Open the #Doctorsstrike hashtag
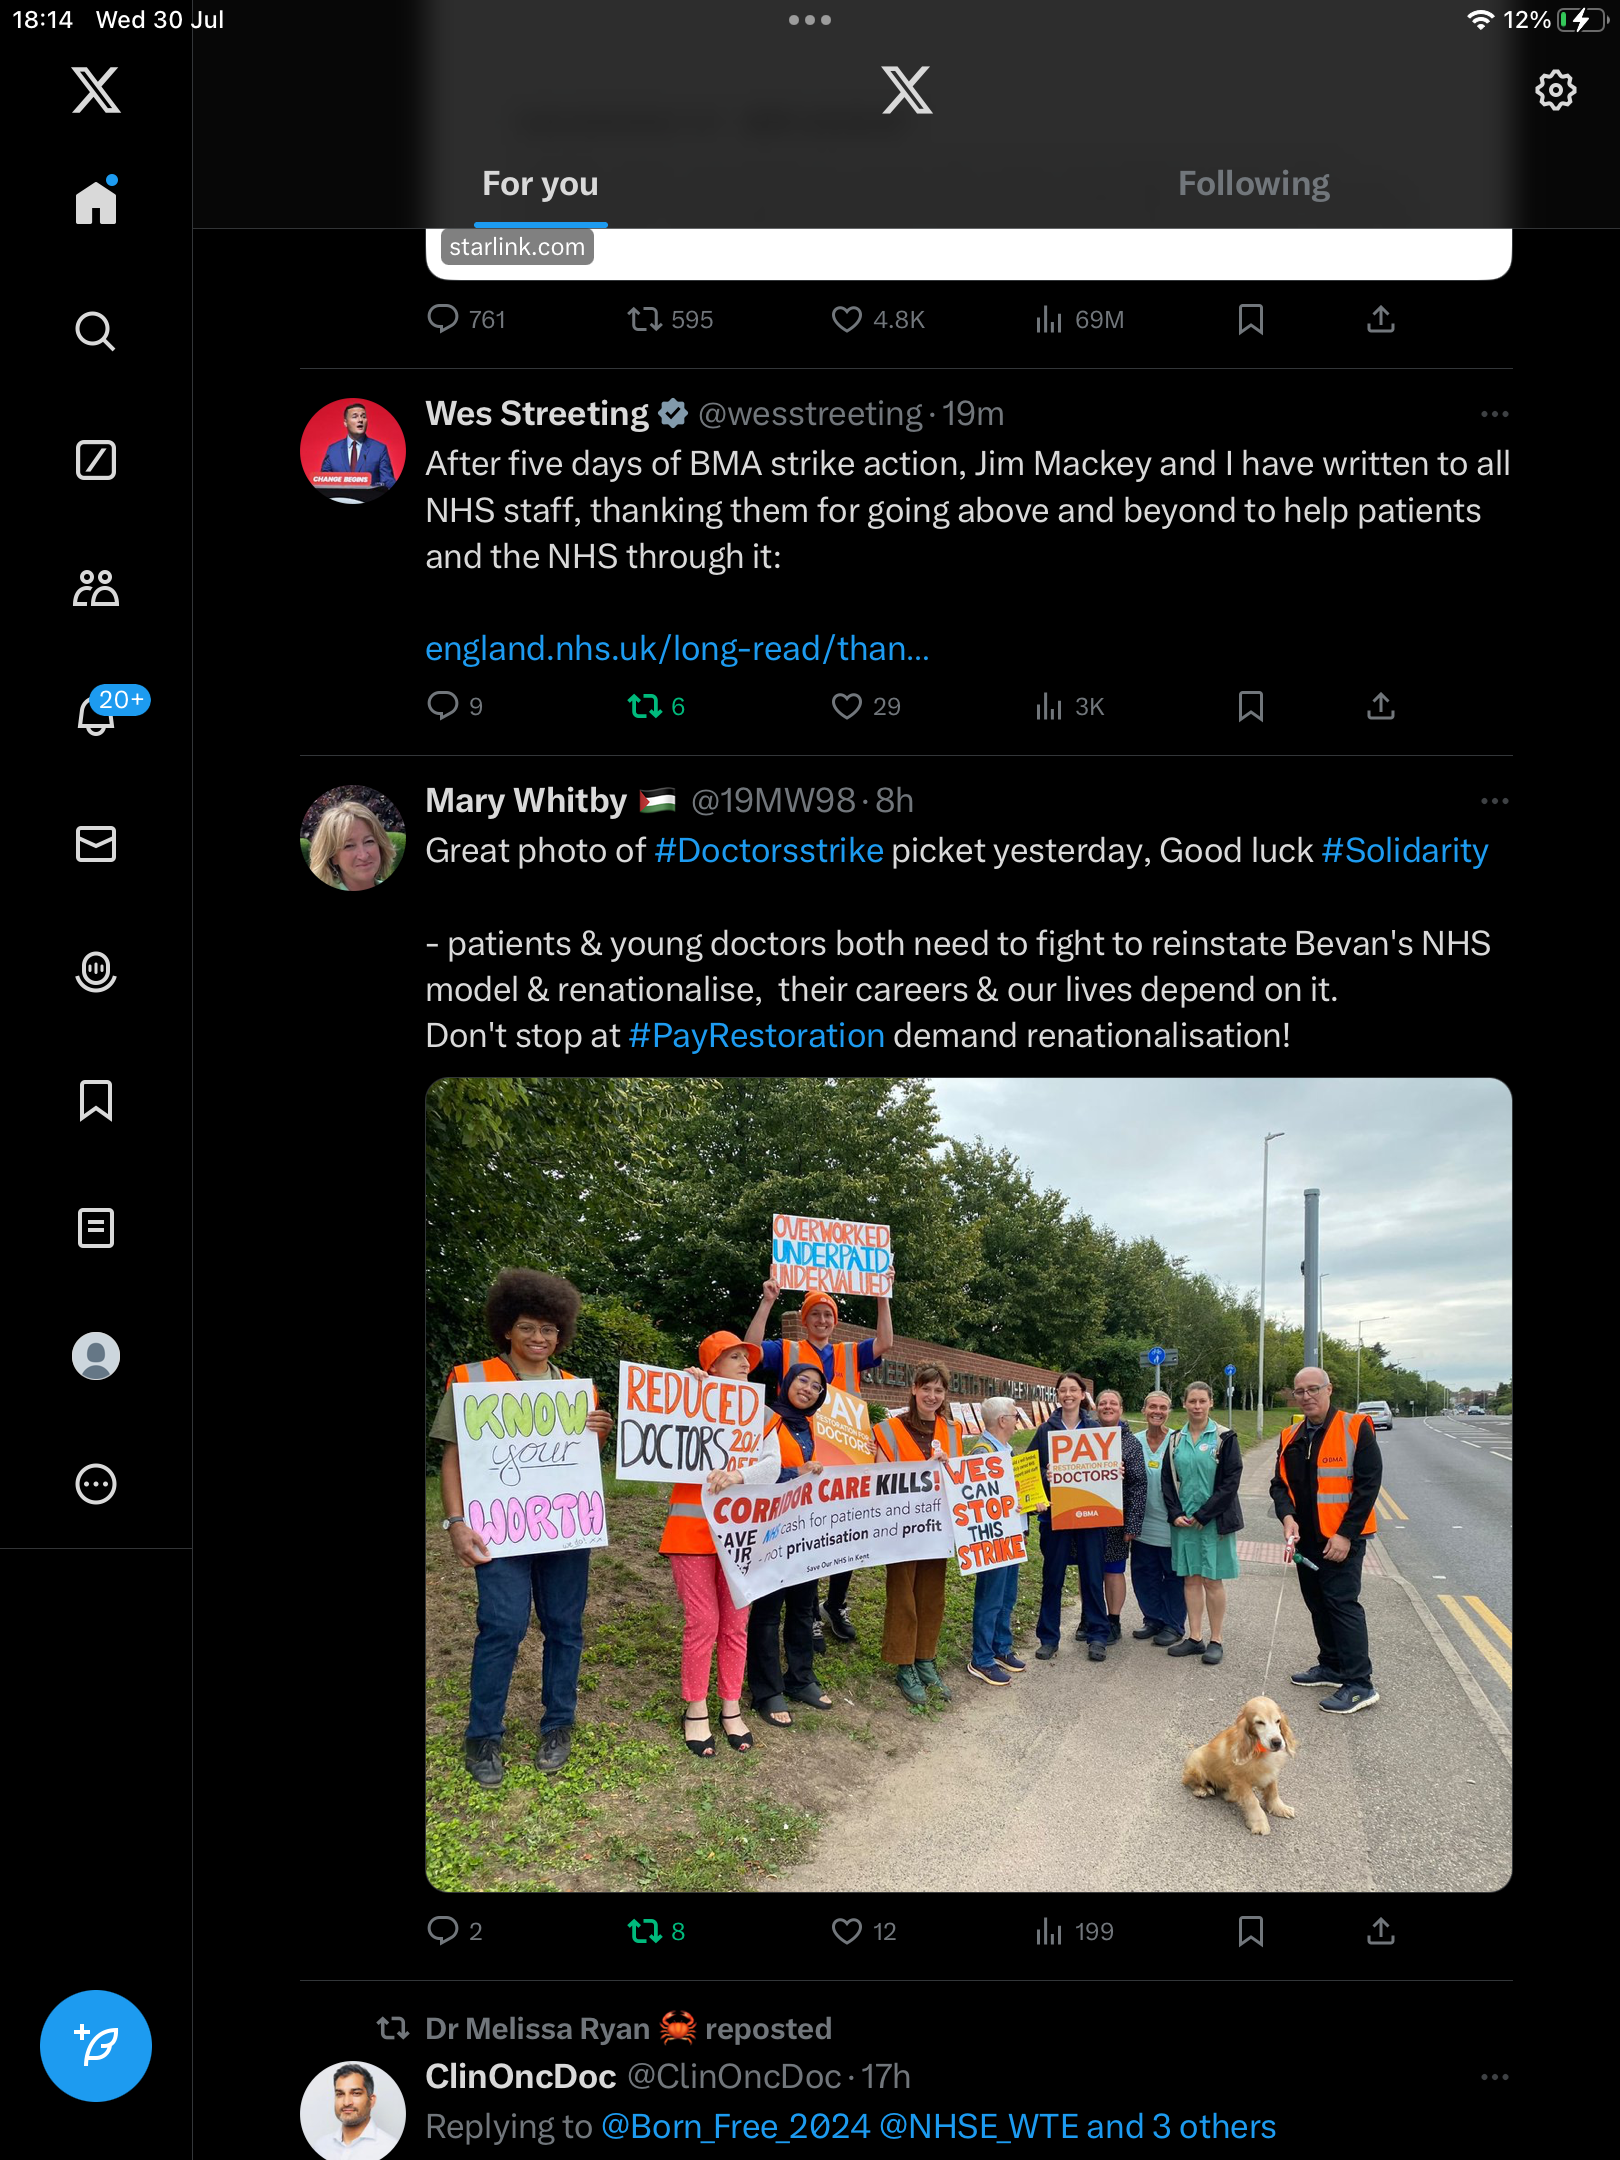 click(768, 851)
